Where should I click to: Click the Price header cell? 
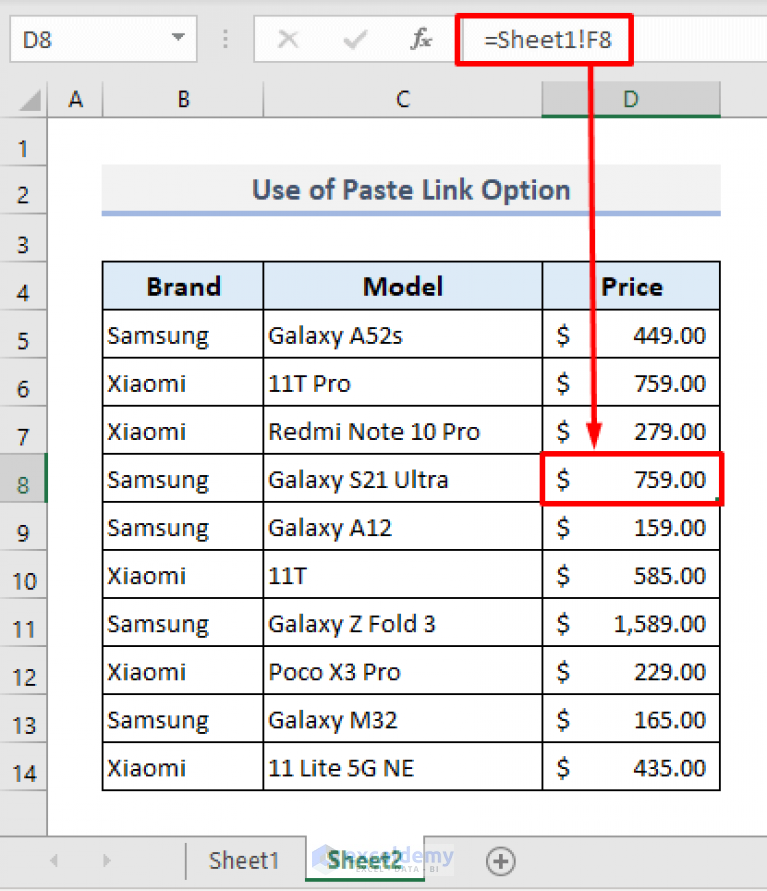(x=631, y=287)
